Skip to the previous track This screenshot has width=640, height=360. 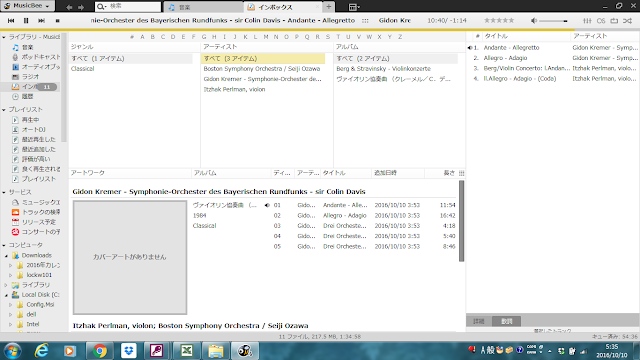click(11, 20)
